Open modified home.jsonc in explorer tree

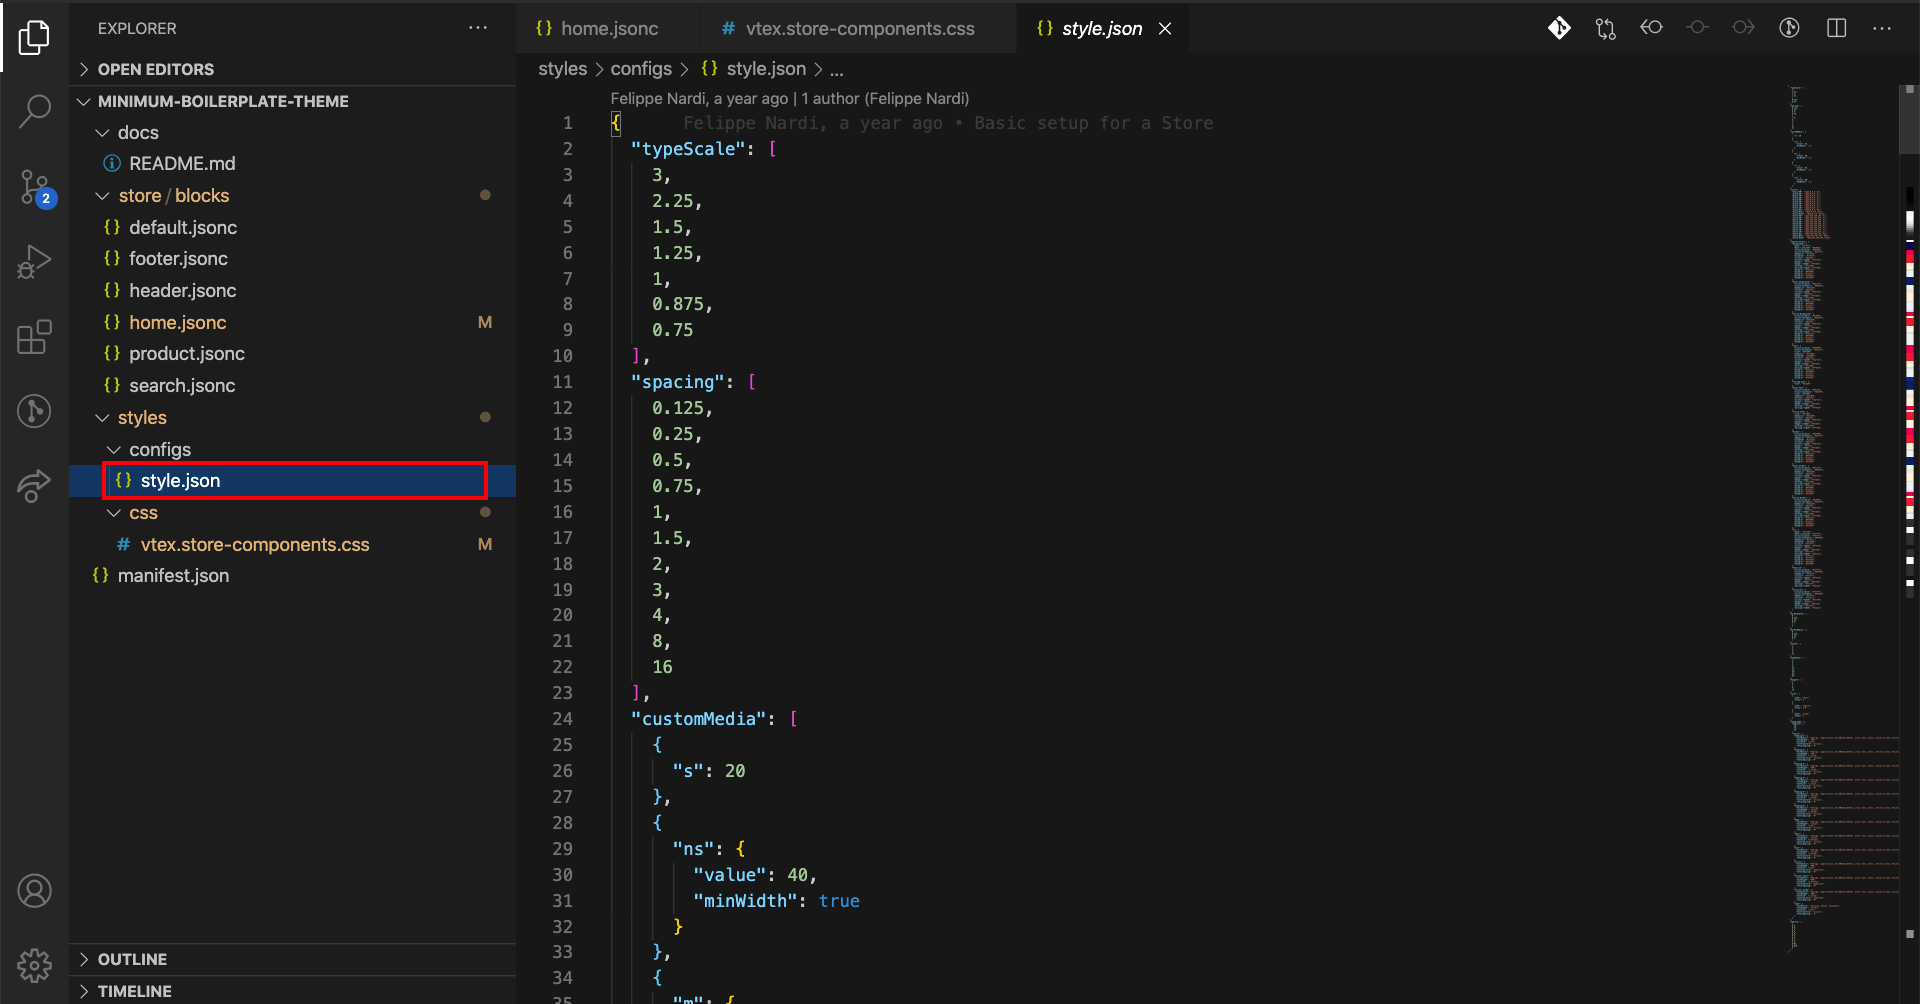(x=292, y=322)
